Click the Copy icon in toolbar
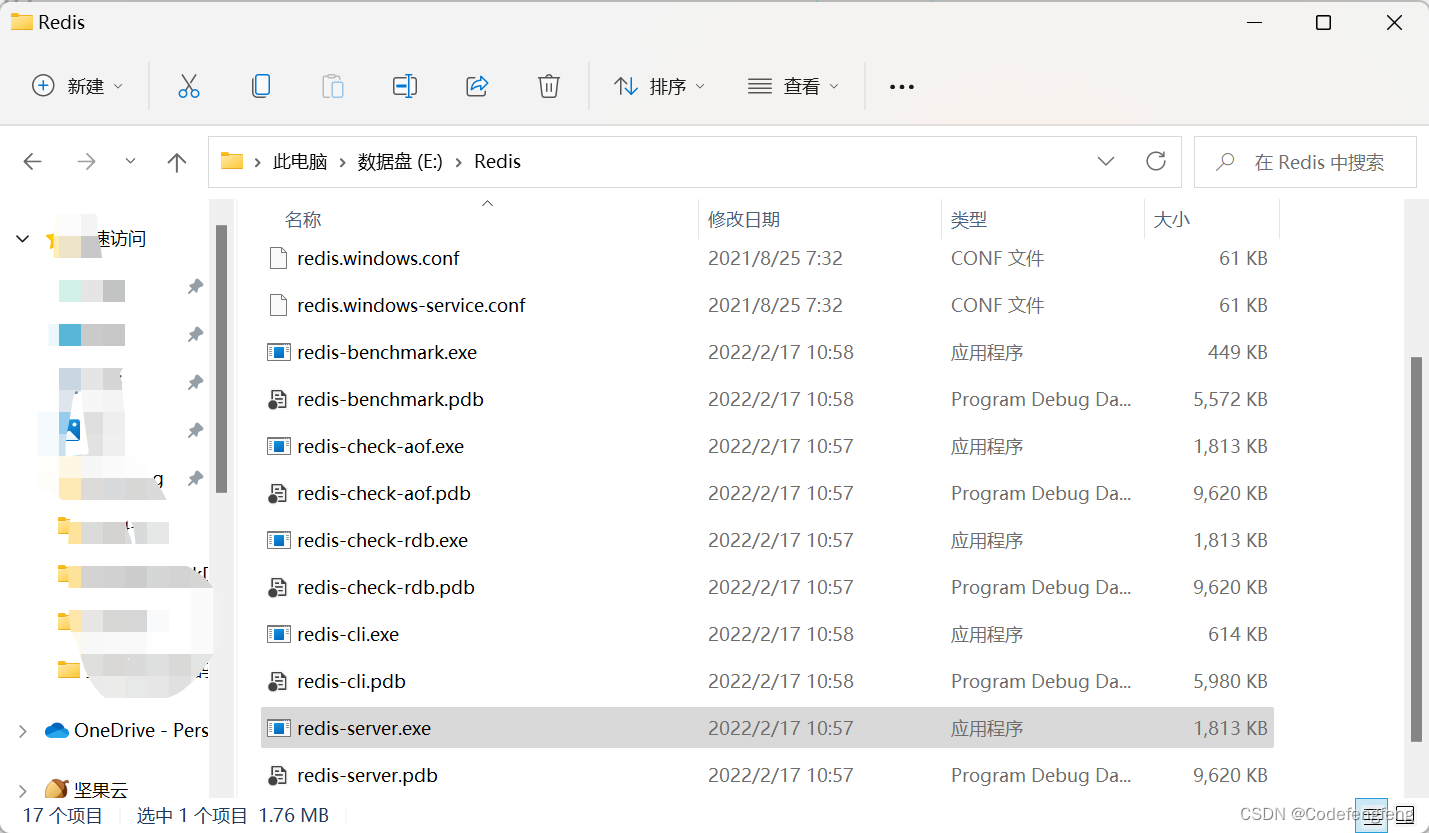Image resolution: width=1429 pixels, height=833 pixels. (261, 86)
